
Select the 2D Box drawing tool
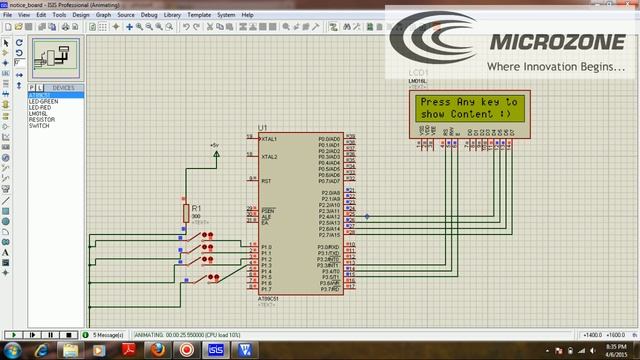[6, 211]
